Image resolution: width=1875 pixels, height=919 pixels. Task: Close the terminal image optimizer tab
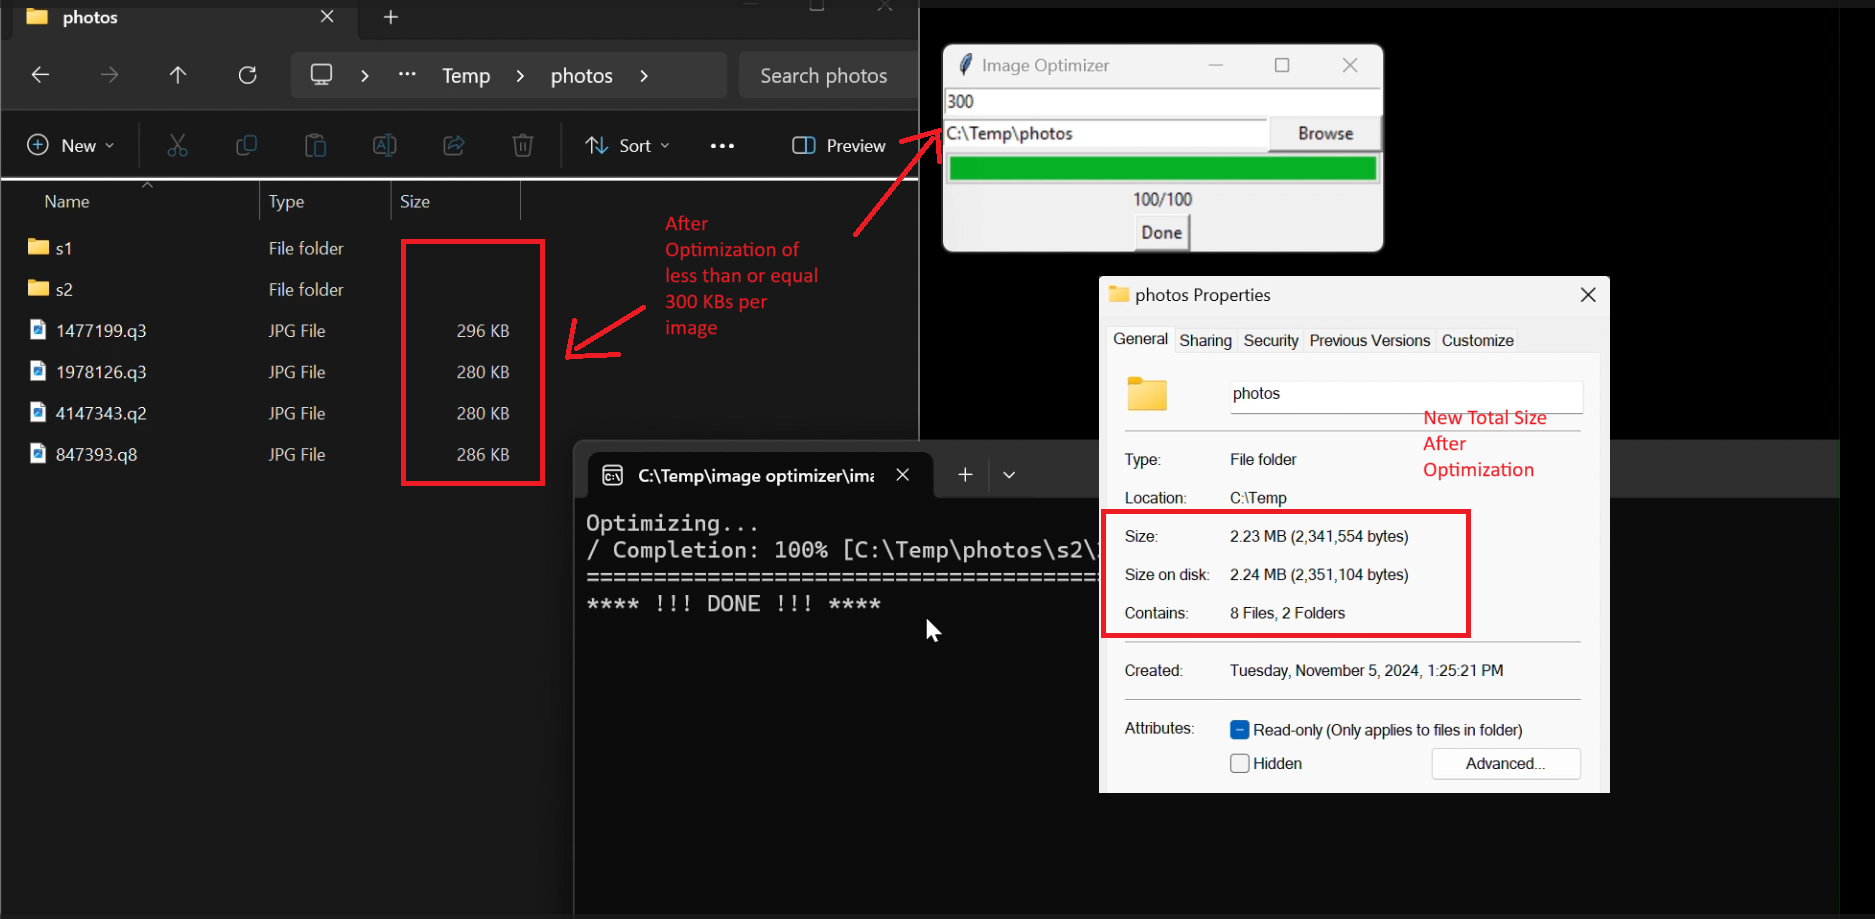903,475
